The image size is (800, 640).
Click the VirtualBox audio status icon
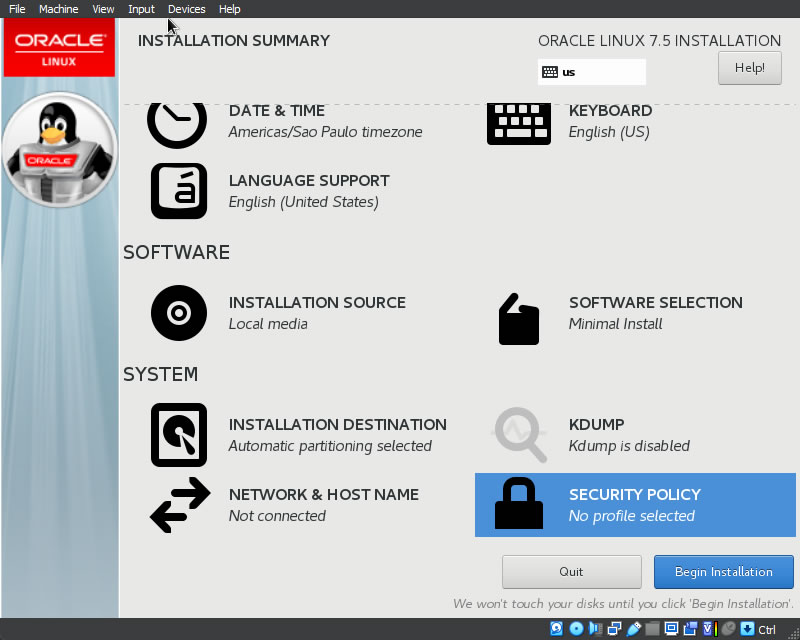[595, 629]
